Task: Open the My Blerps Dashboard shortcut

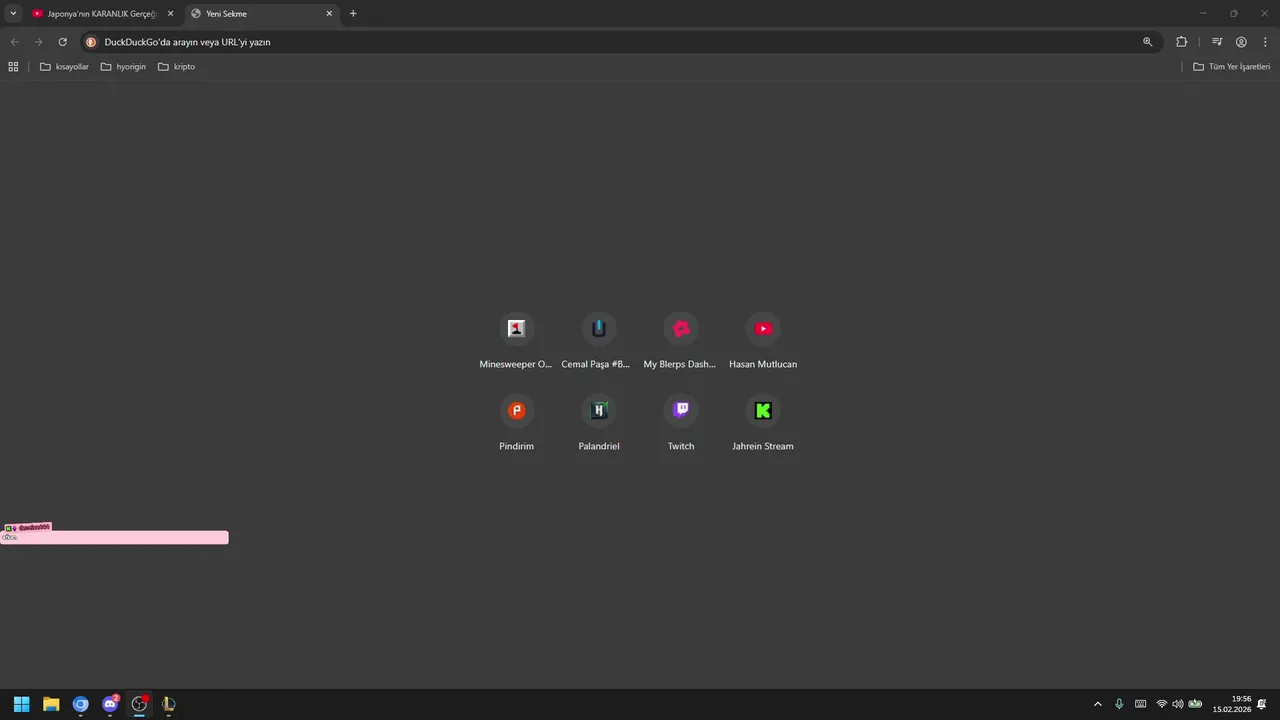Action: [680, 340]
